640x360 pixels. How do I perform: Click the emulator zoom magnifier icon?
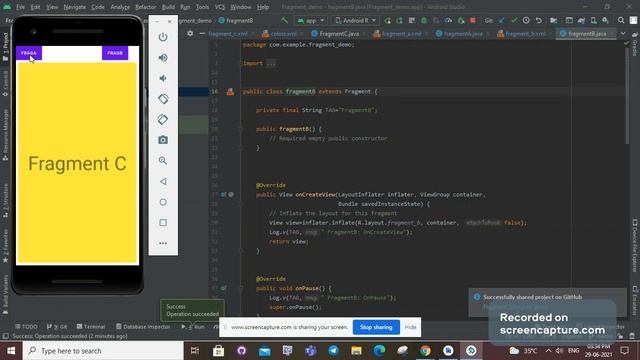coord(163,160)
